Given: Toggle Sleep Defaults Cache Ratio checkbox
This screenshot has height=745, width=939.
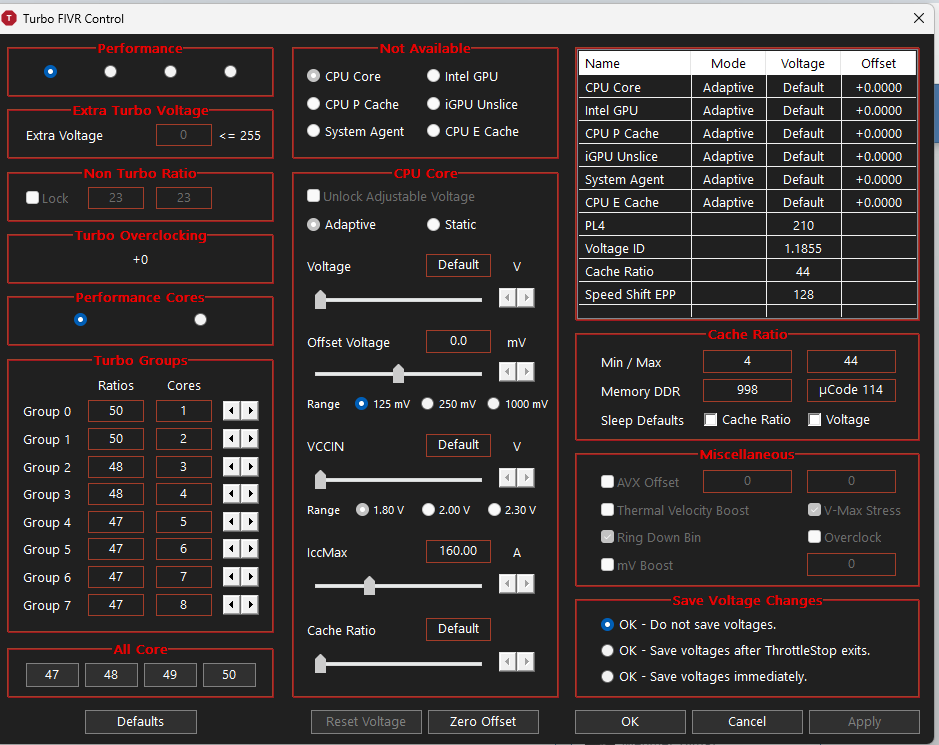Looking at the screenshot, I should pos(710,420).
